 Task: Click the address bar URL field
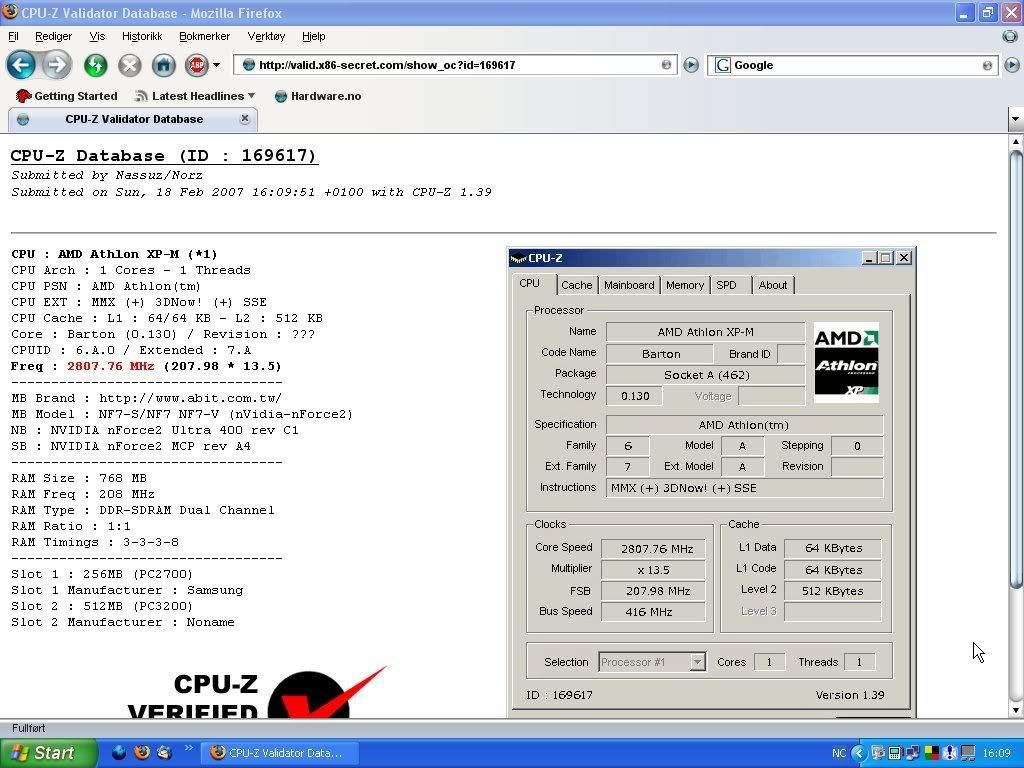(x=455, y=65)
